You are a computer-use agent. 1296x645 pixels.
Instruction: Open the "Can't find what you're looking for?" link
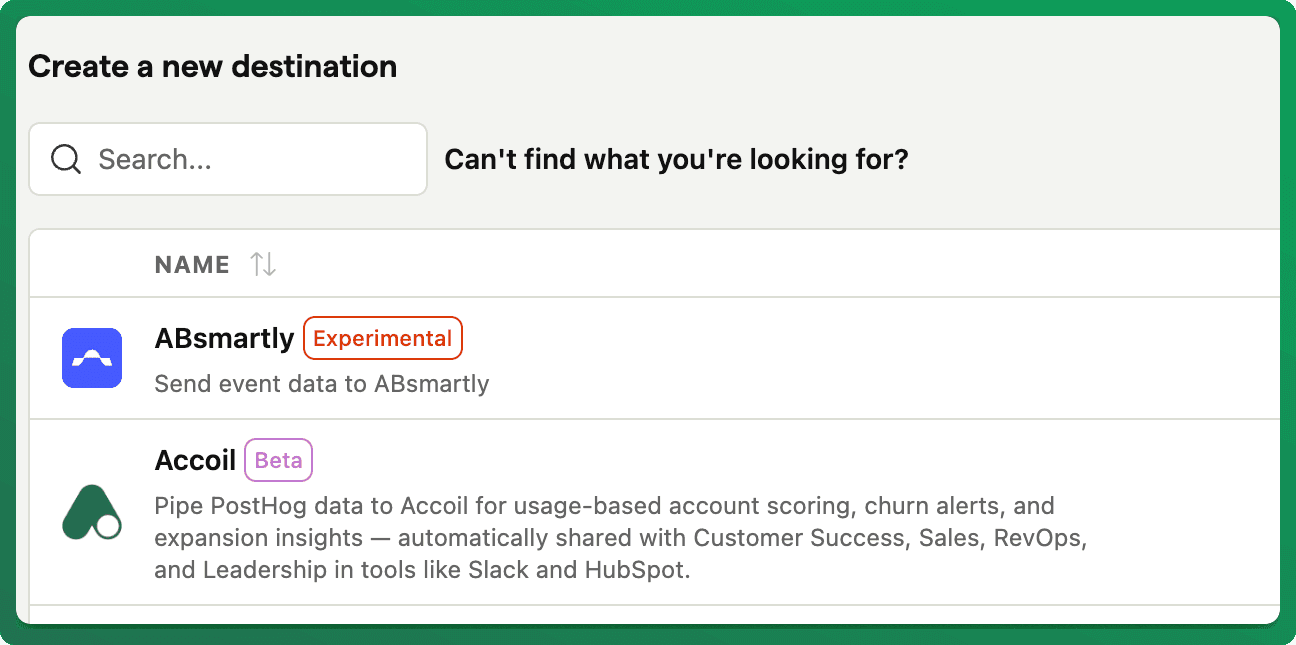click(676, 159)
